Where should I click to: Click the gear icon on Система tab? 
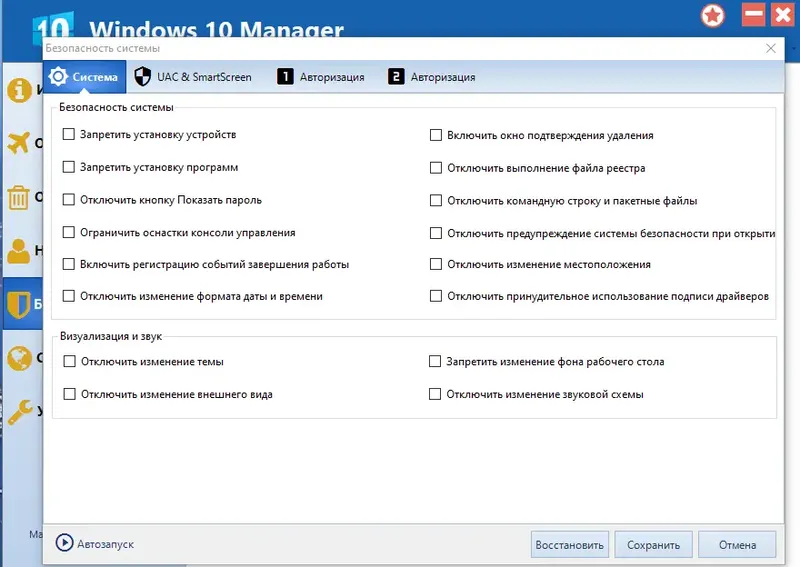pos(58,77)
